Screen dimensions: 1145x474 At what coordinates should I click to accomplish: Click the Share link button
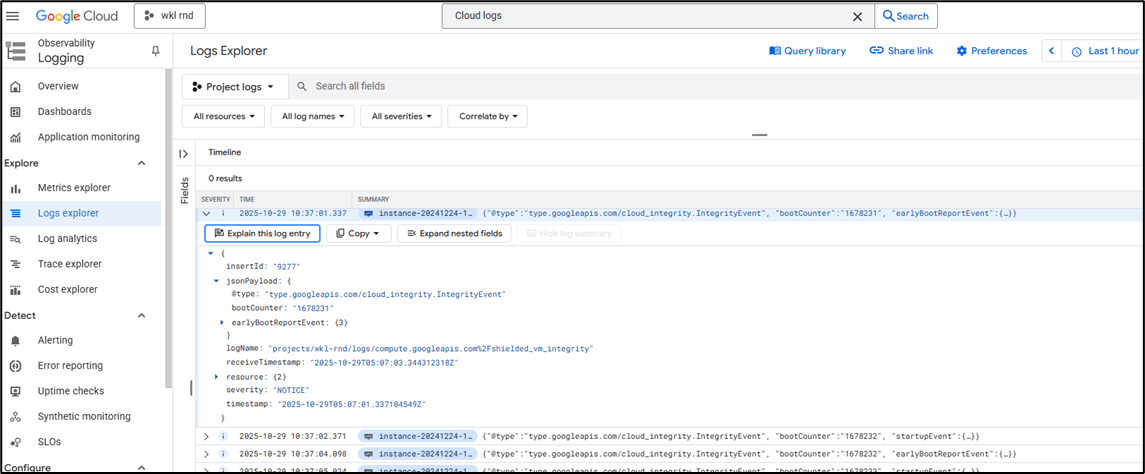[x=900, y=51]
